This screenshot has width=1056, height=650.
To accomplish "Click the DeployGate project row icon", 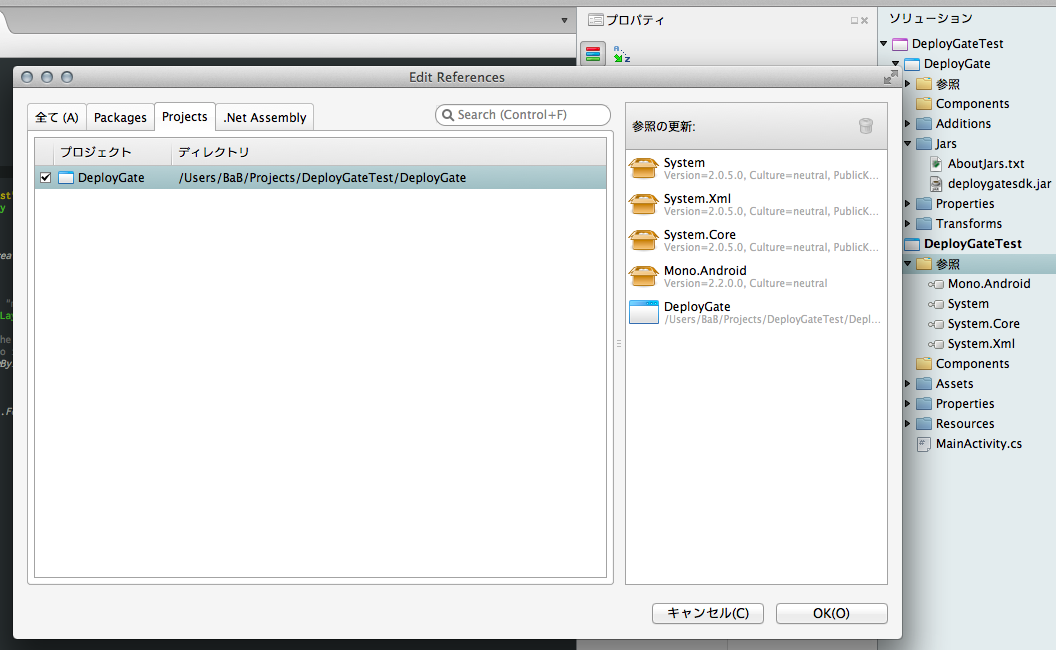I will coord(66,178).
